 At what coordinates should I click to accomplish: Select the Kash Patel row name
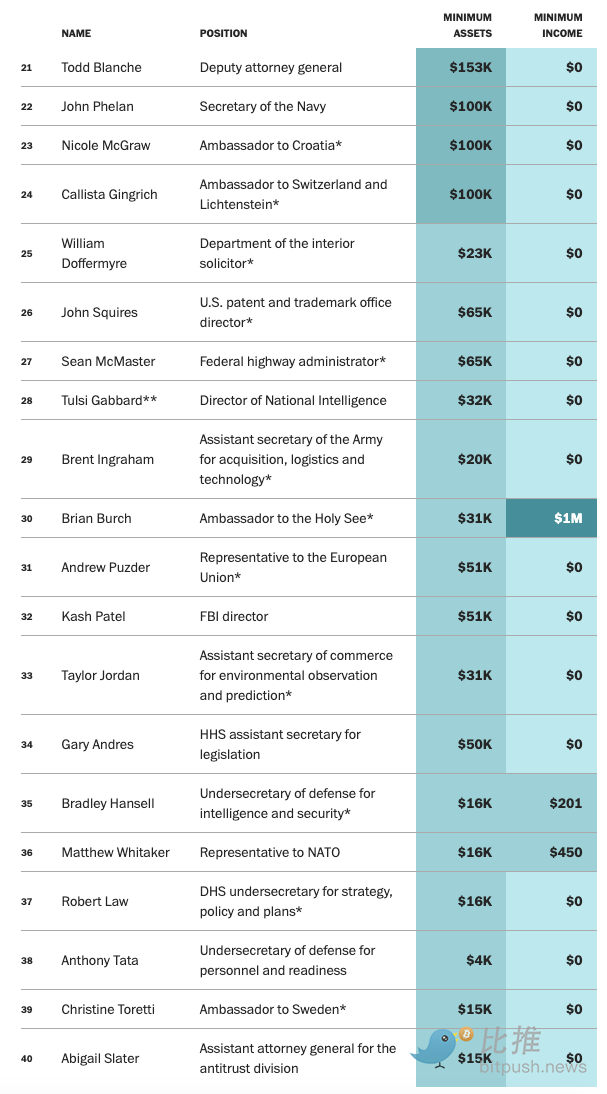pos(93,616)
